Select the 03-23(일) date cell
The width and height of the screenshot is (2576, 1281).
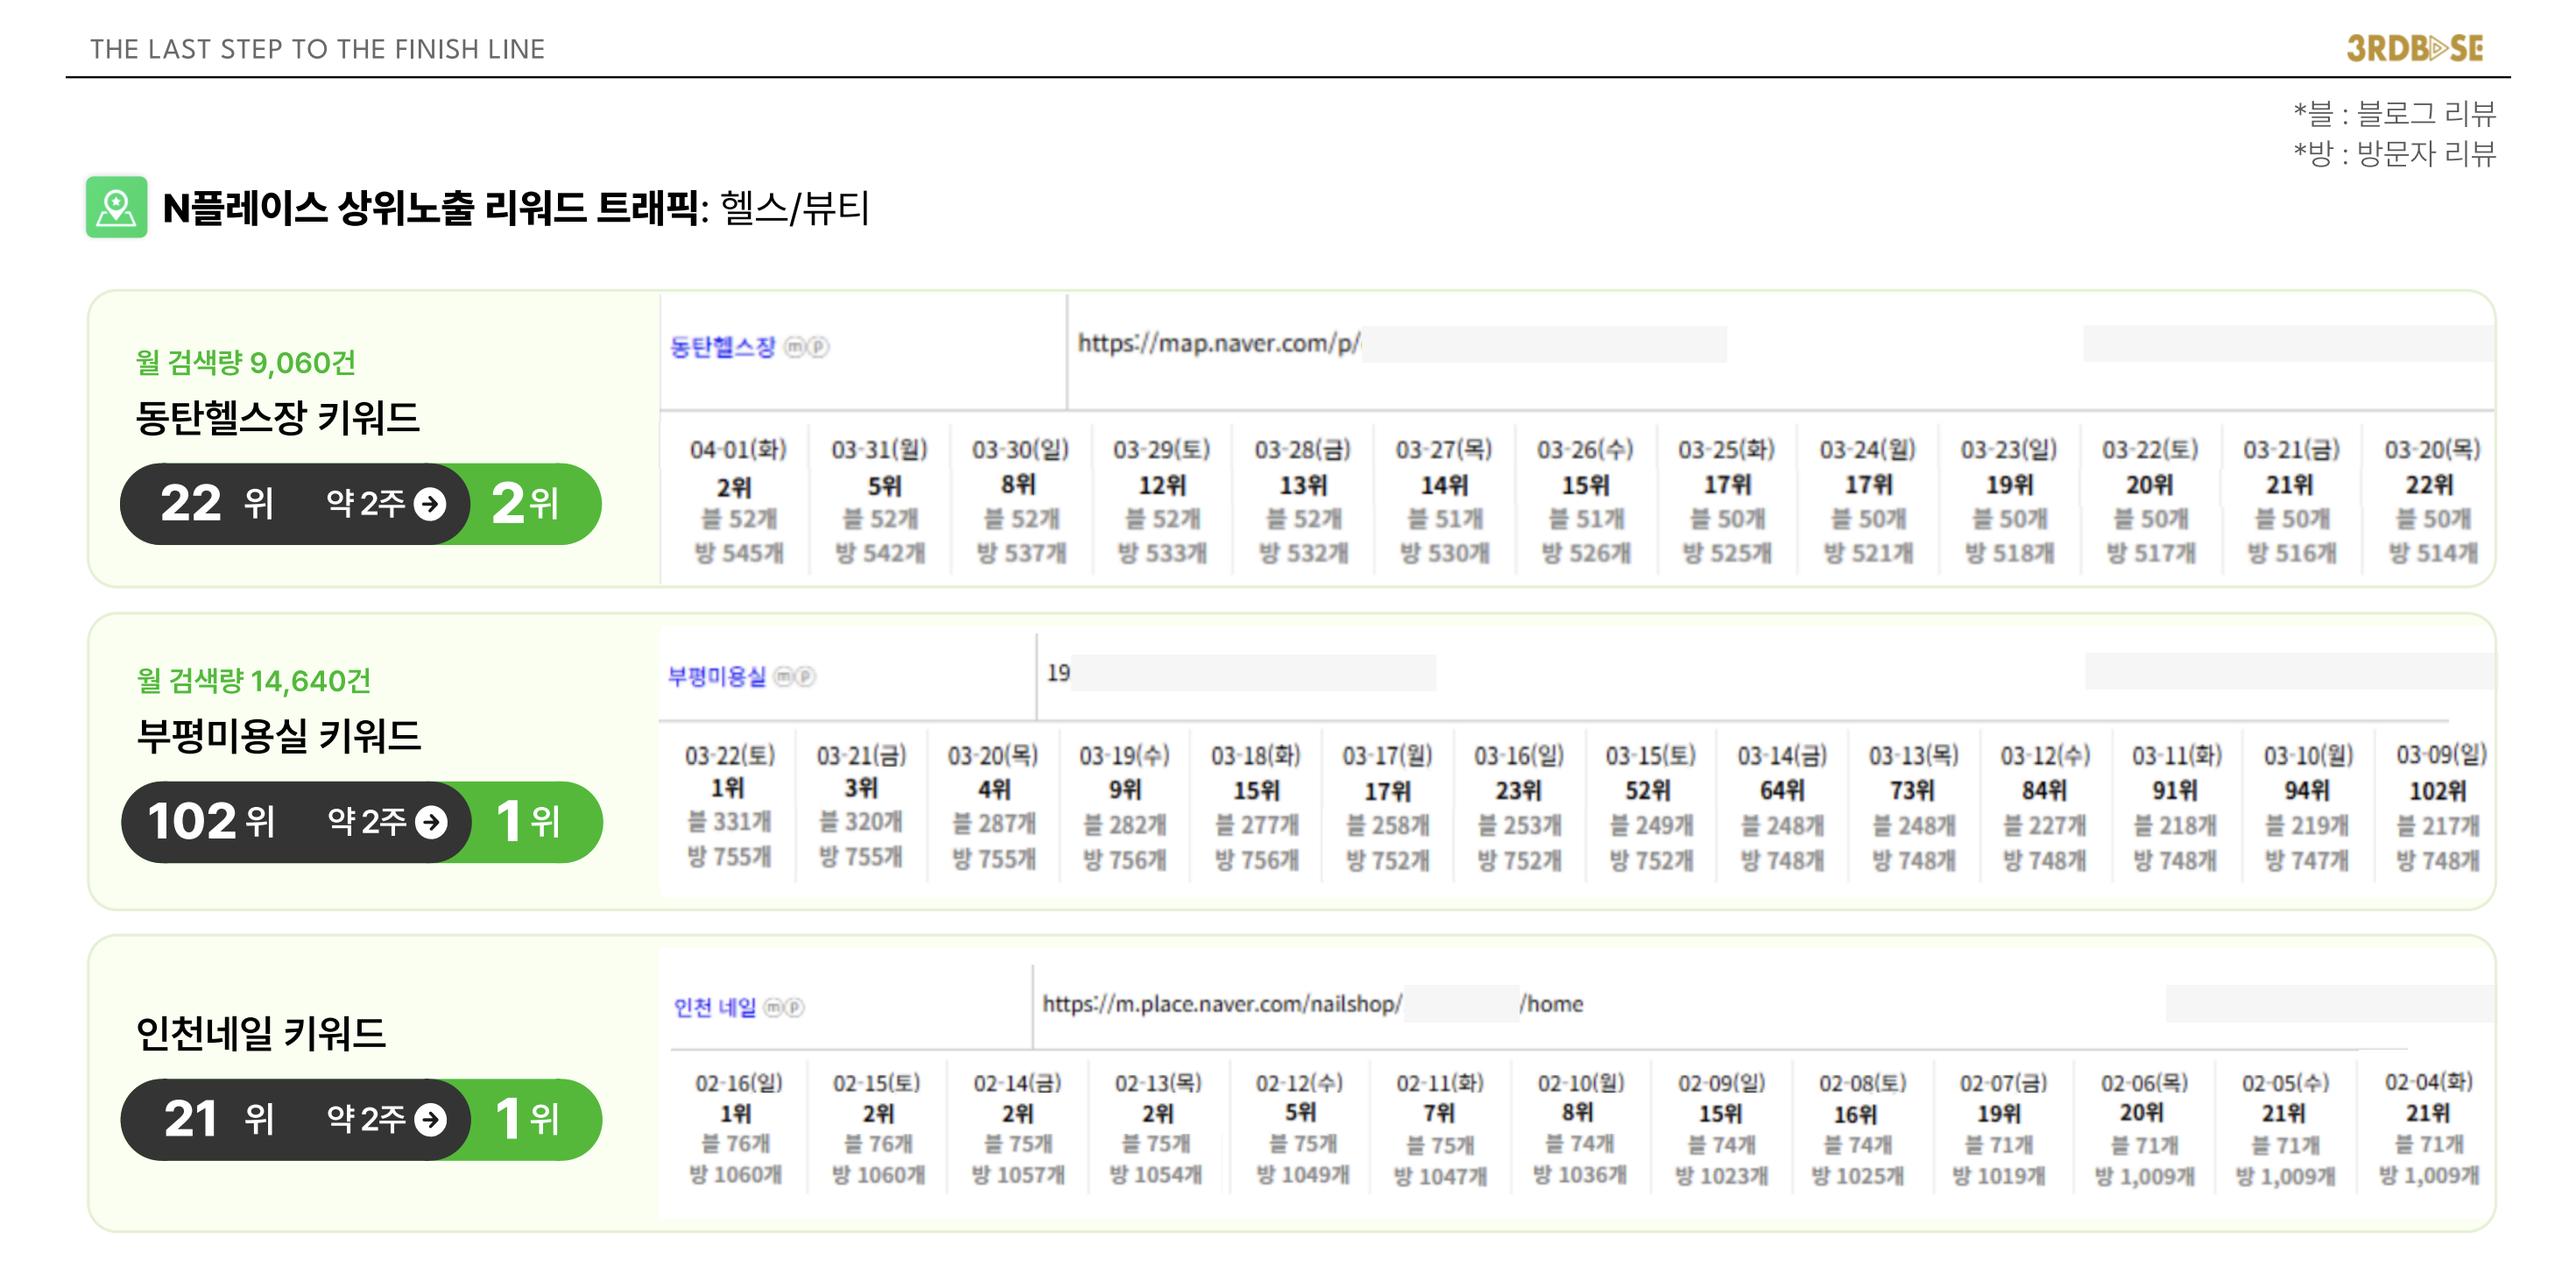(2009, 450)
